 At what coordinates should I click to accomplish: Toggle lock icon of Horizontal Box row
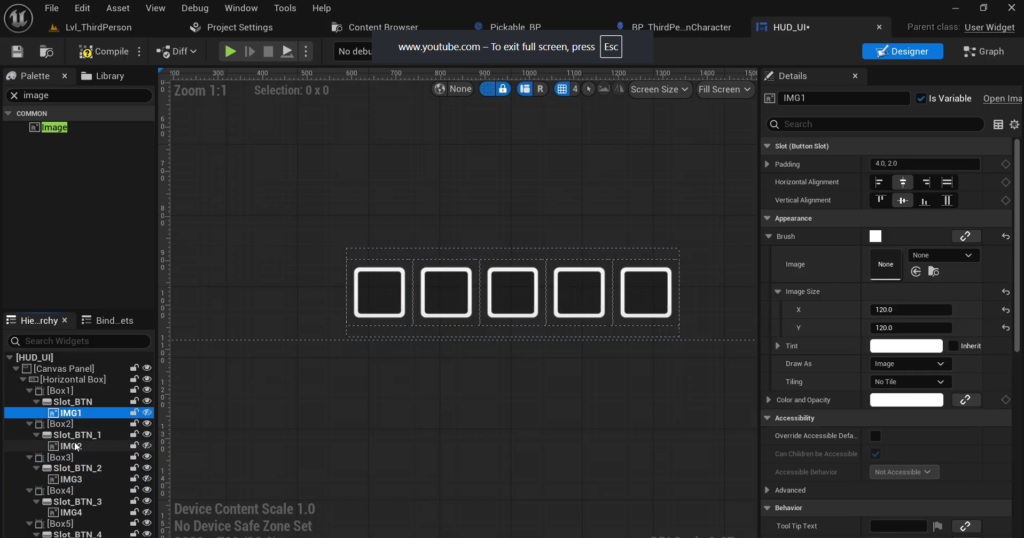(134, 379)
